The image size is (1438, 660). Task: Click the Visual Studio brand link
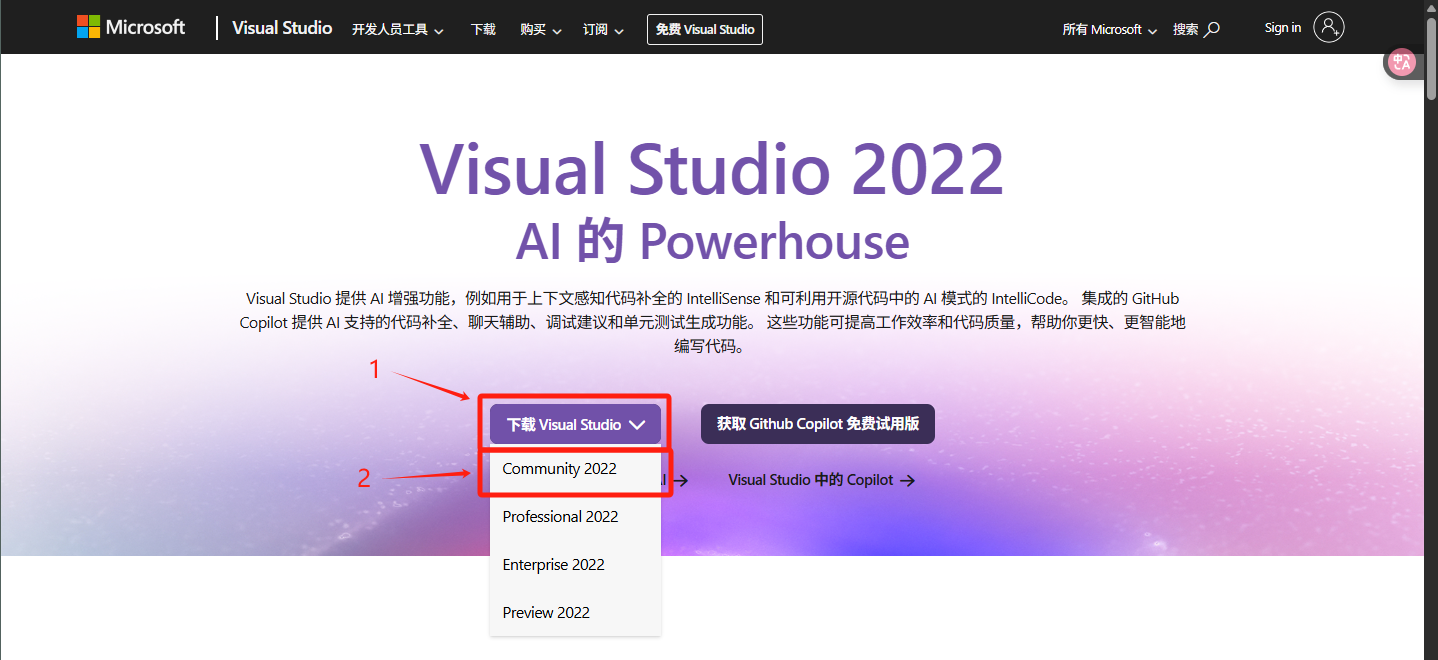(x=281, y=27)
